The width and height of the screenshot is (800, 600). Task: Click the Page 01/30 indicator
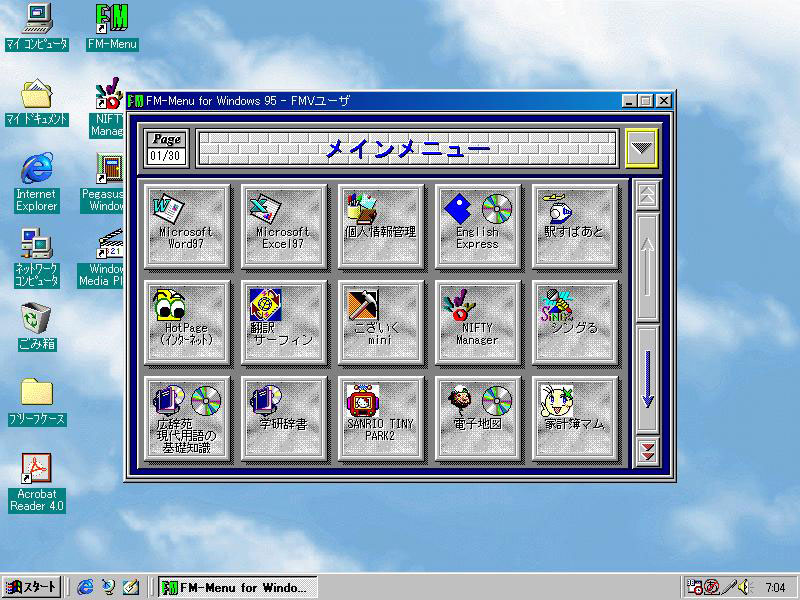tap(166, 148)
